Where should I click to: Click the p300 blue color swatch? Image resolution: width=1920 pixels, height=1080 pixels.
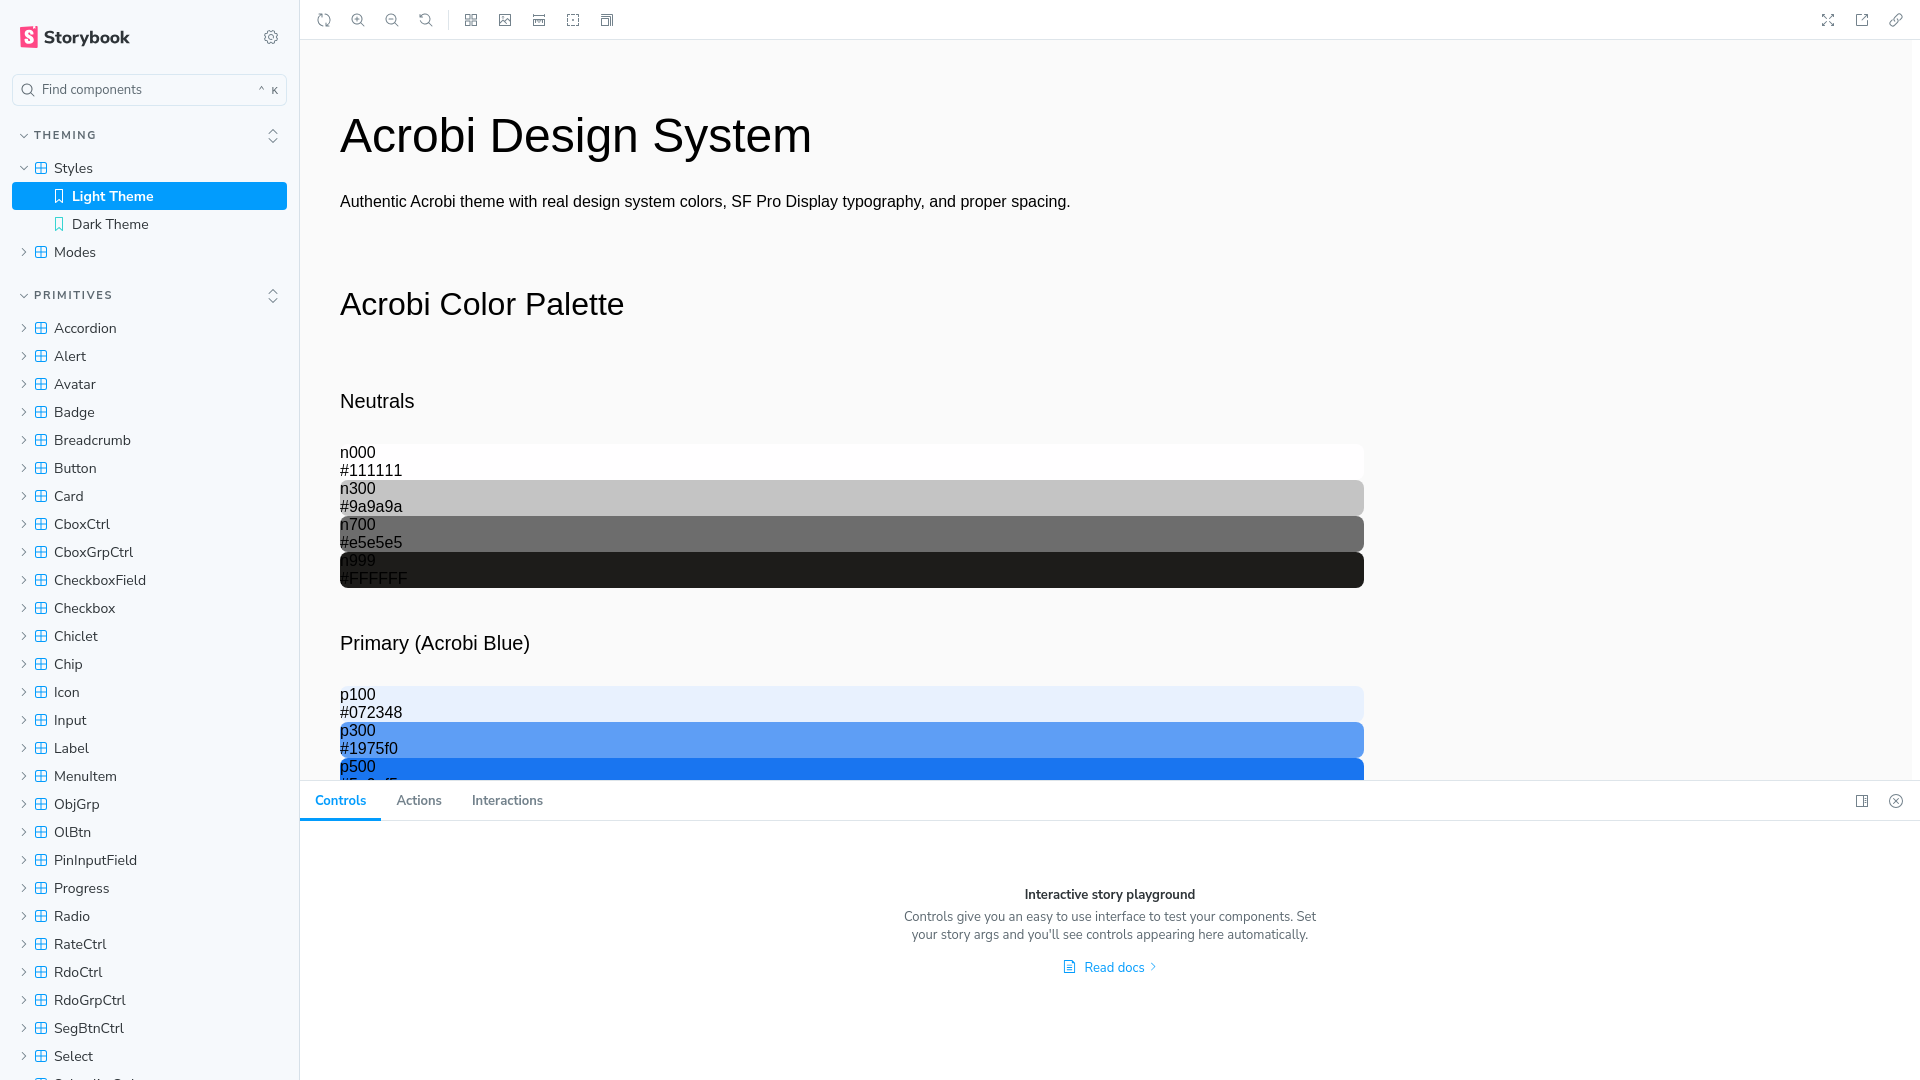[x=852, y=740]
